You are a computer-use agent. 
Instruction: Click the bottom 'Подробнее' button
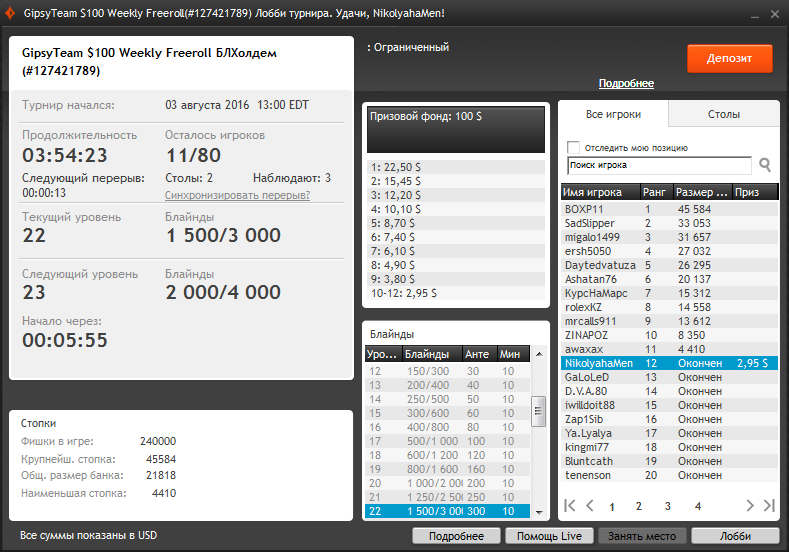pos(456,536)
